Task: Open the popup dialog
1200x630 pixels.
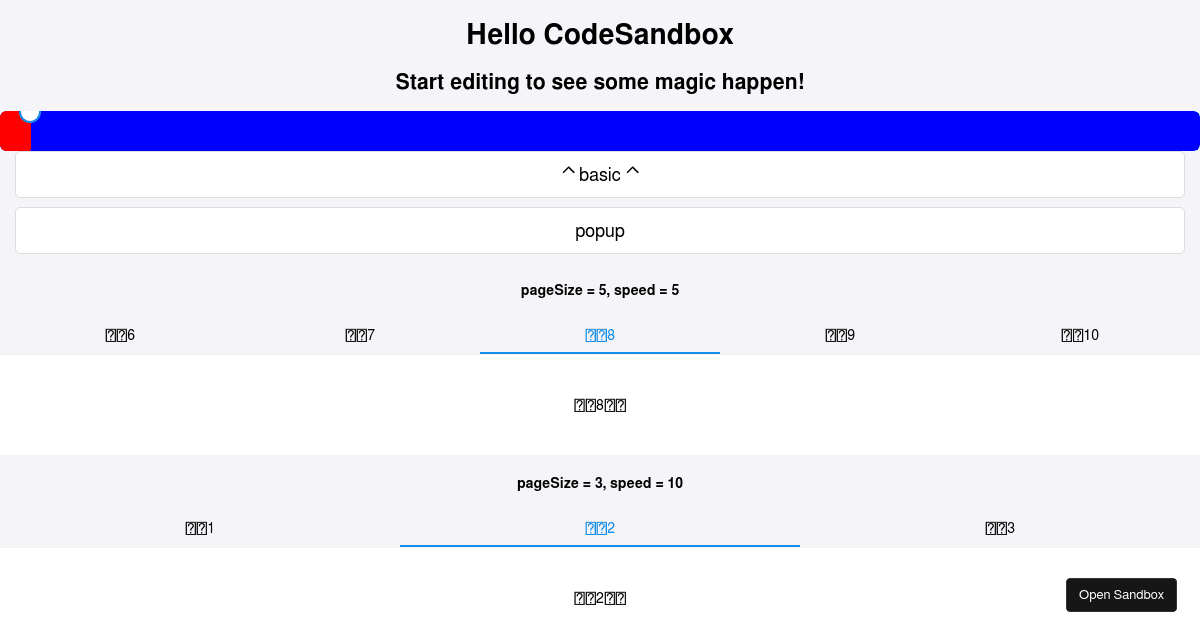Action: (600, 231)
